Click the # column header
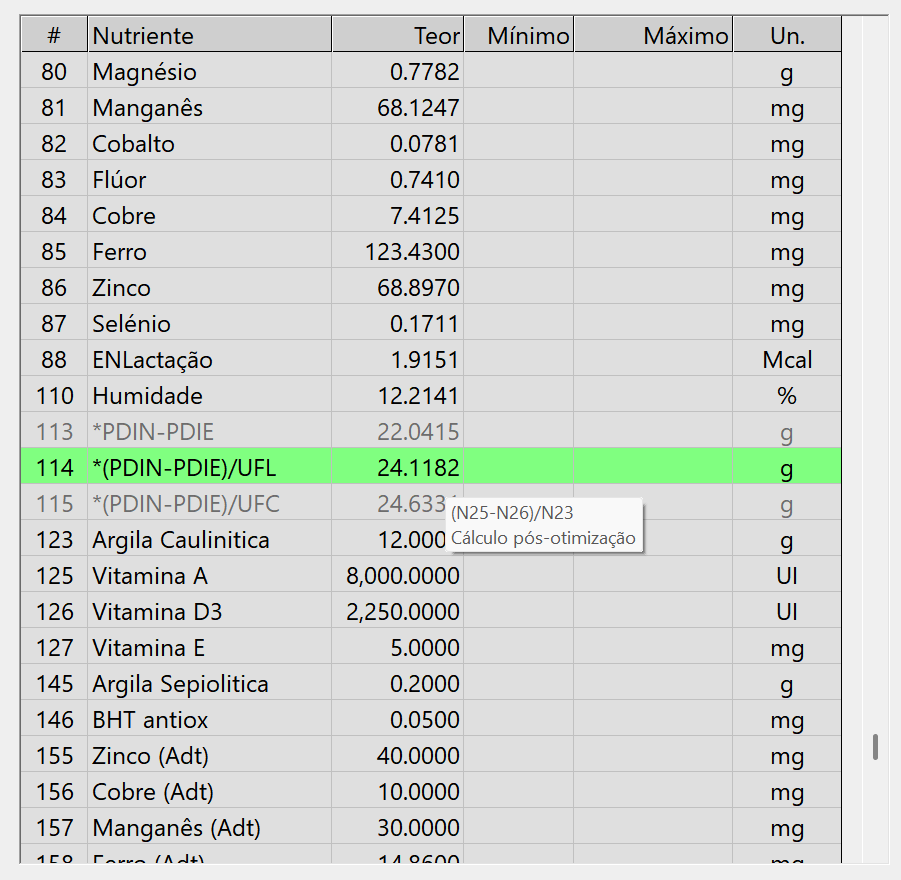This screenshot has height=880, width=901. point(54,36)
